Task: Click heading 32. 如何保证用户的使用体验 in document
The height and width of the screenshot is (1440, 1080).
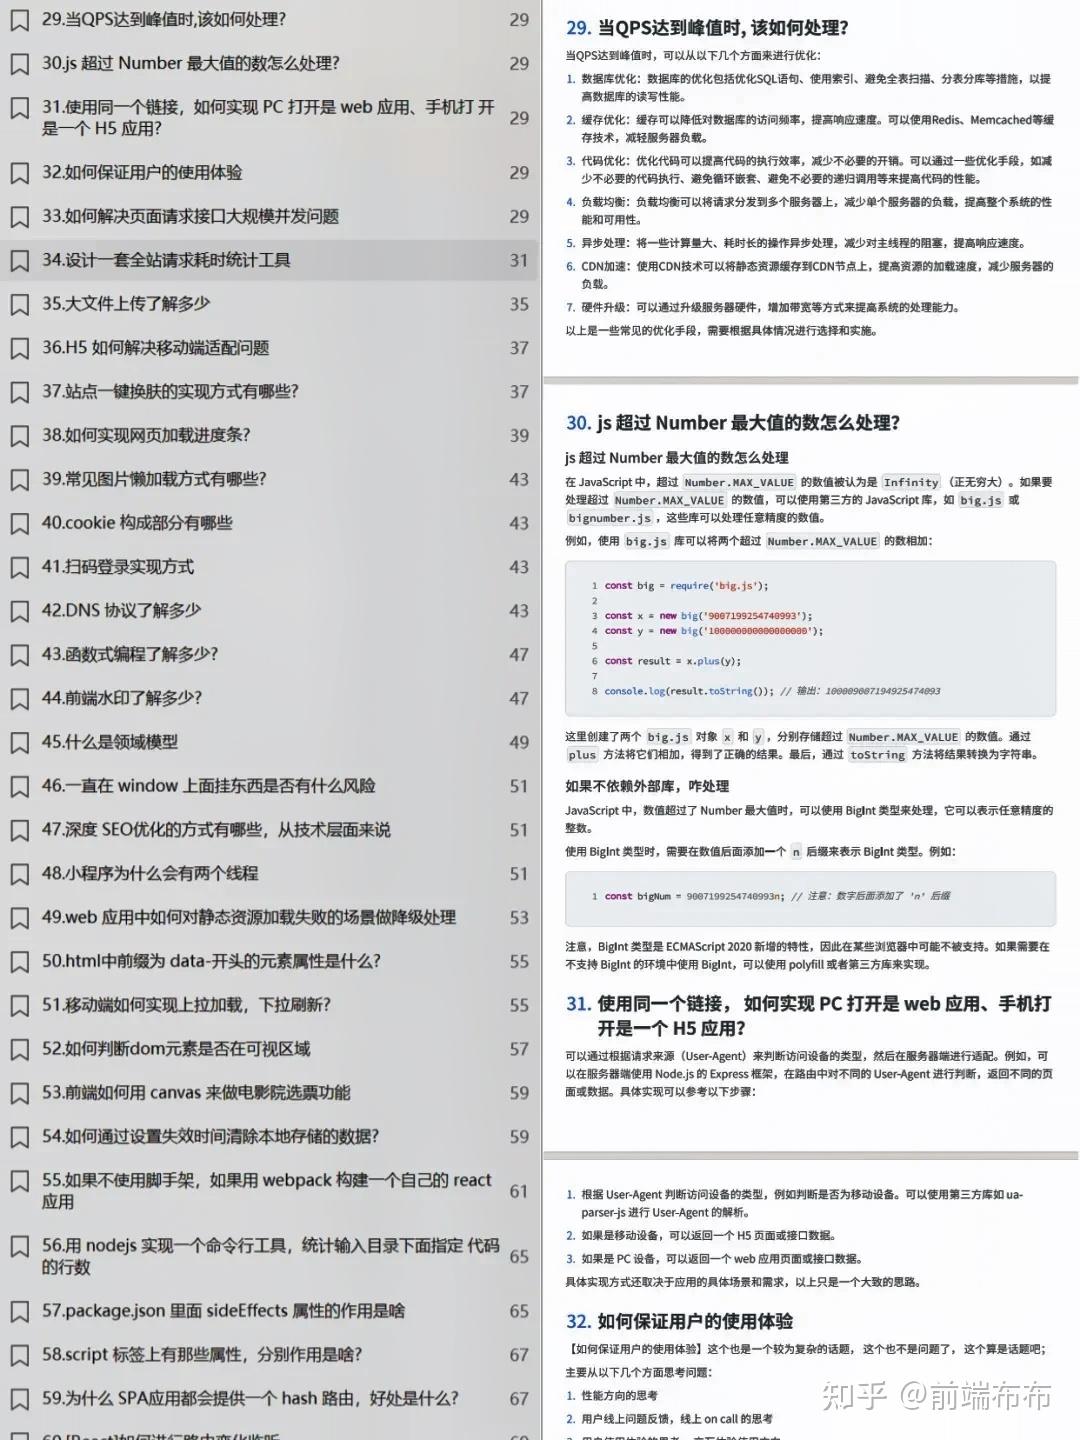Action: point(680,1321)
